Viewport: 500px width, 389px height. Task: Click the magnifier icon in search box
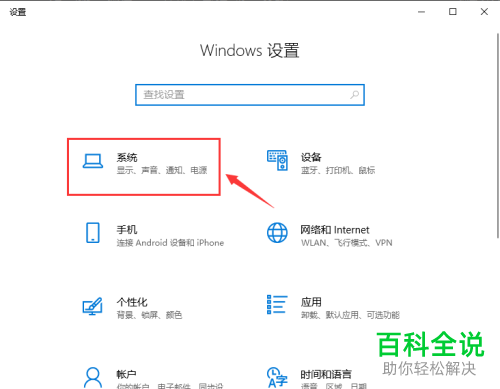tap(354, 95)
